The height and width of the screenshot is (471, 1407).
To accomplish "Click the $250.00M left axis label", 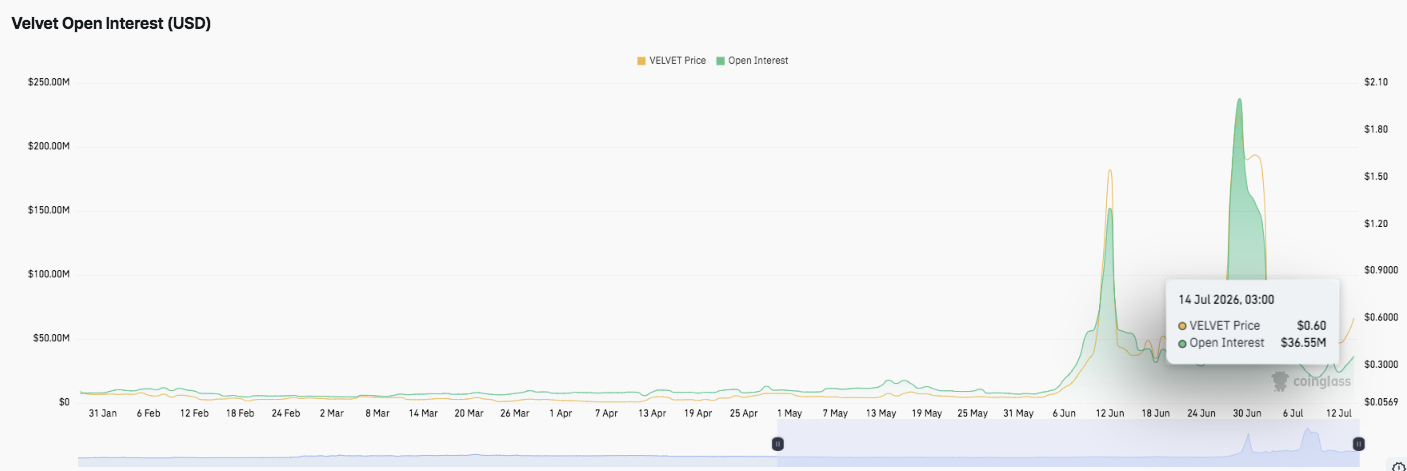I will tap(49, 82).
